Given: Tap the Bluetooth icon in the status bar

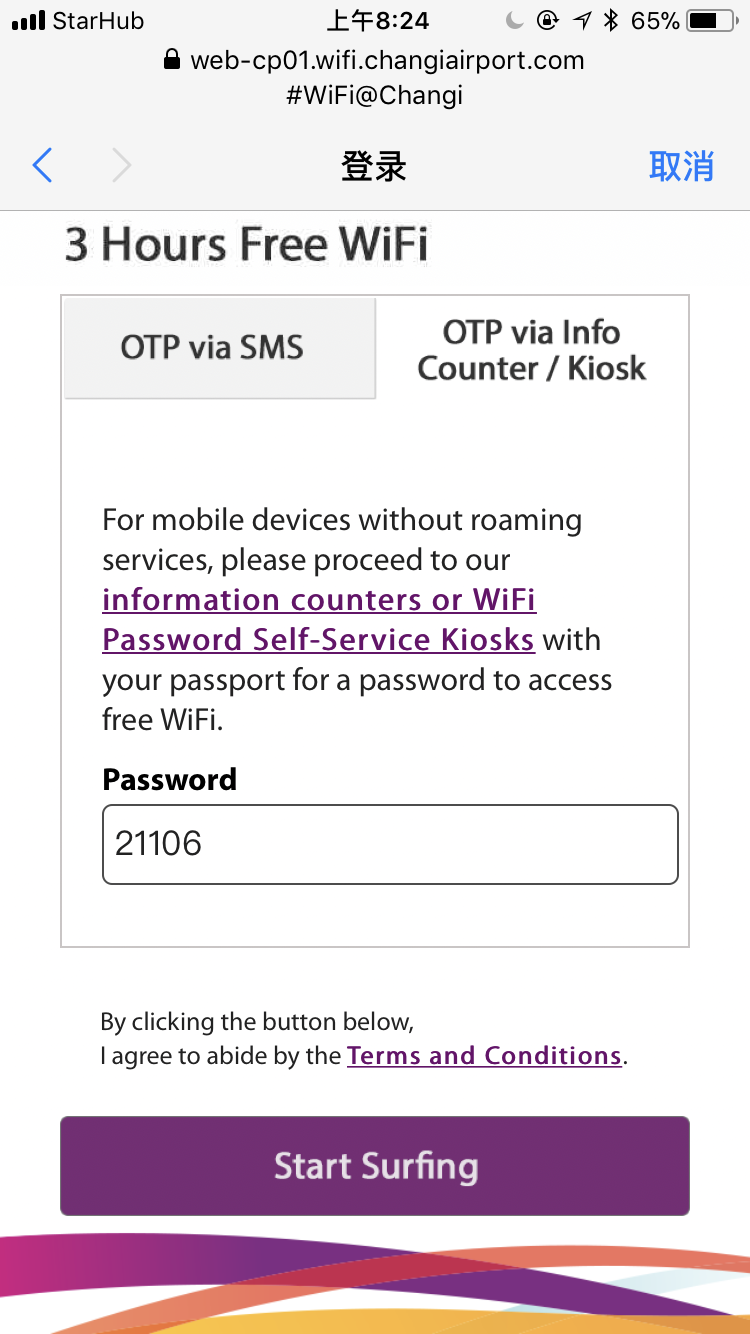Looking at the screenshot, I should coord(611,21).
